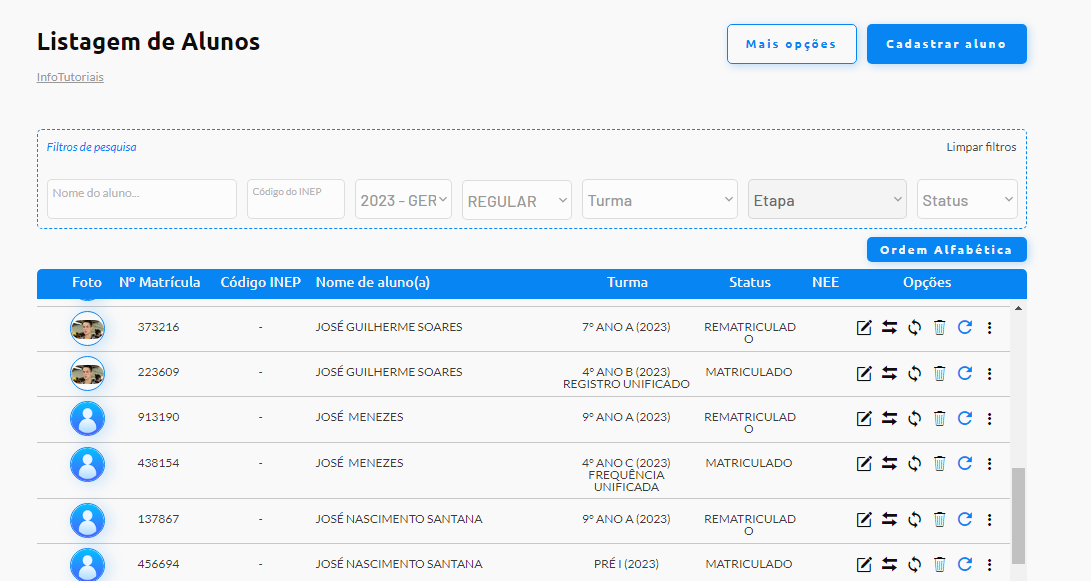The image size is (1091, 581).
Task: Click transfer arrows icon for matrícula 438154
Action: [x=889, y=463]
